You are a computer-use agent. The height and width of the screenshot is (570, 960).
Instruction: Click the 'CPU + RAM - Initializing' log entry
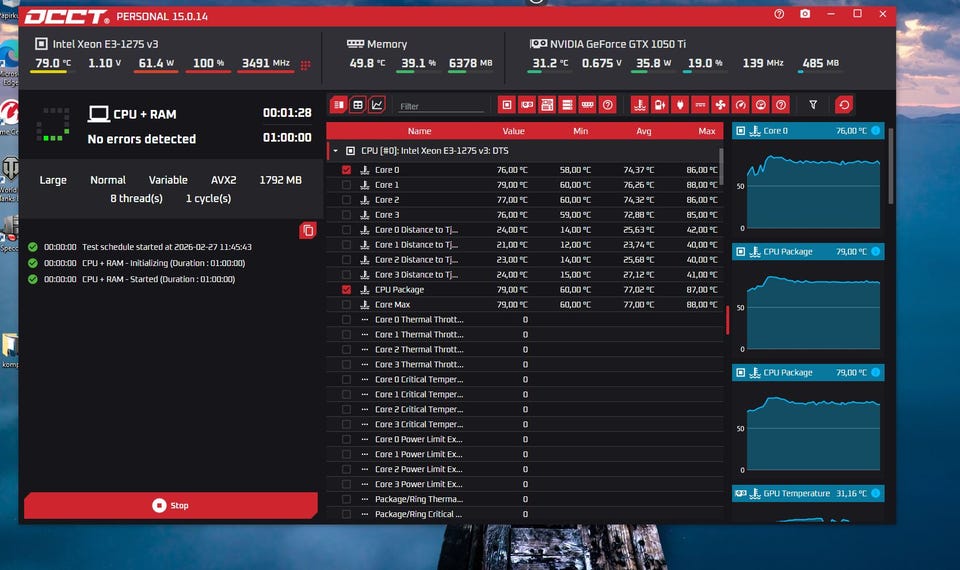(x=136, y=263)
